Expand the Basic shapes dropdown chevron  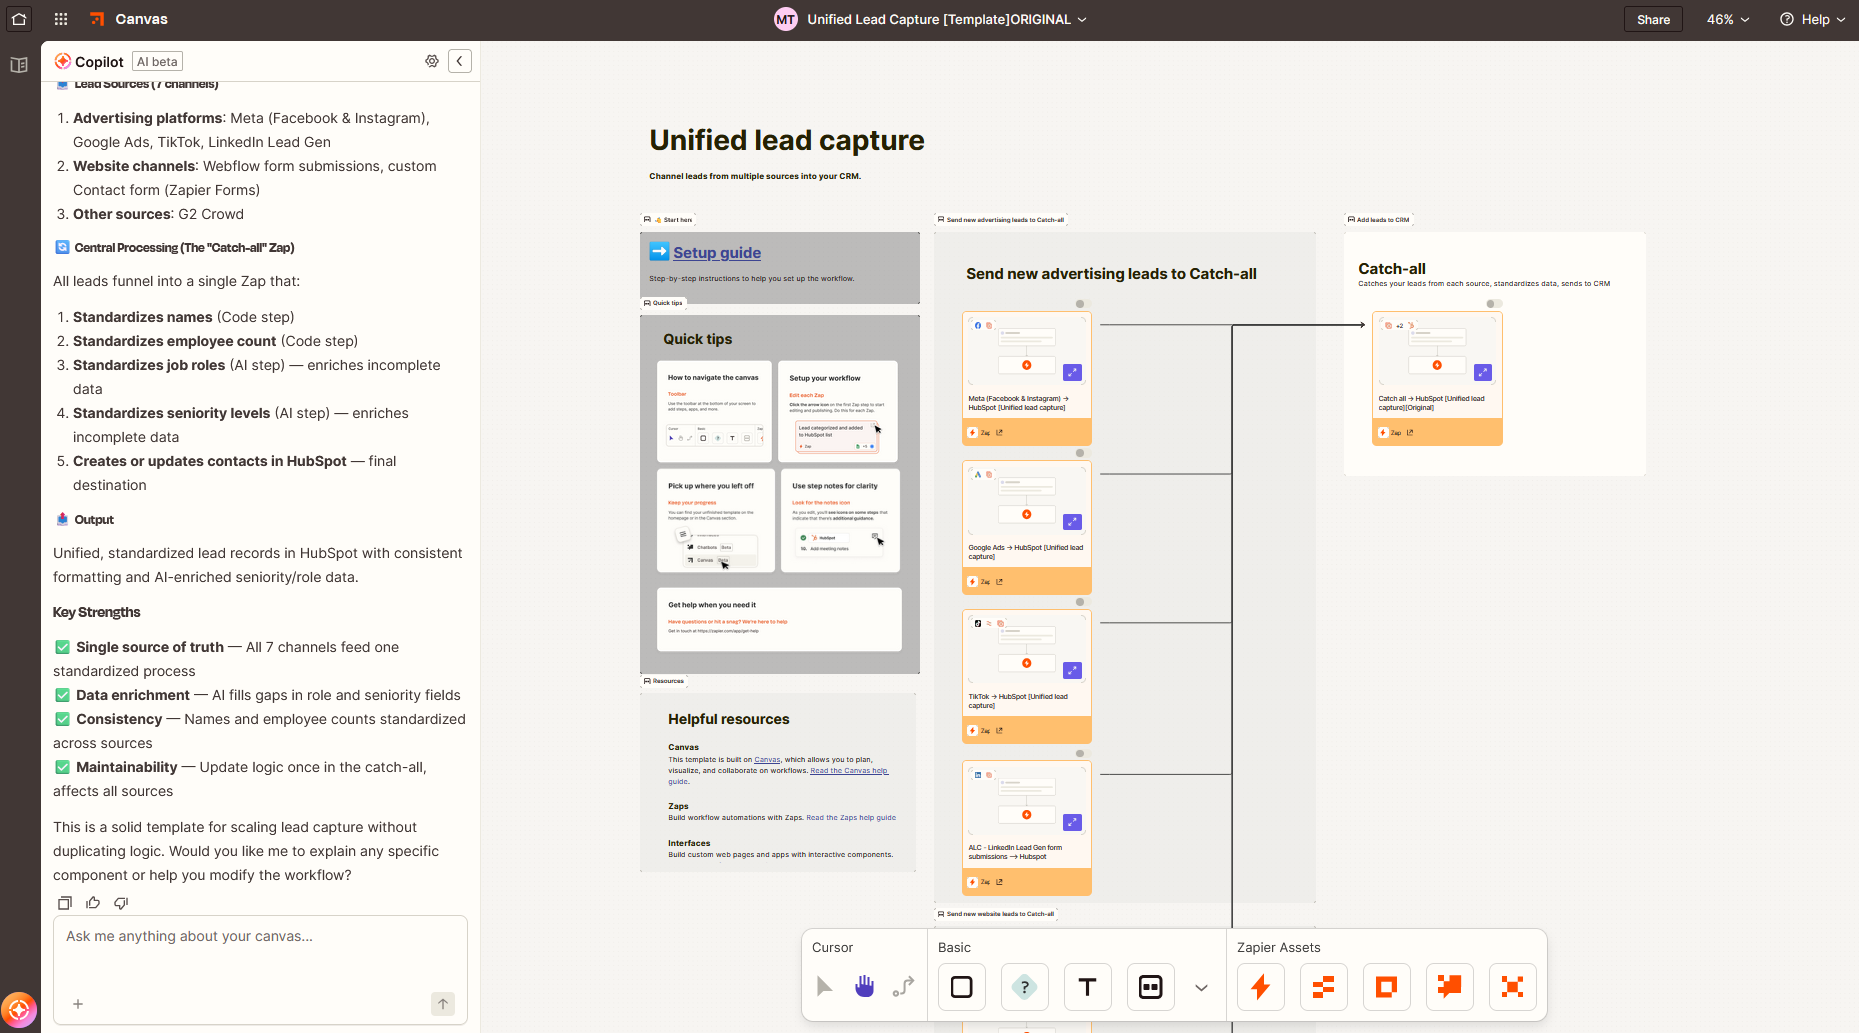coord(1200,986)
